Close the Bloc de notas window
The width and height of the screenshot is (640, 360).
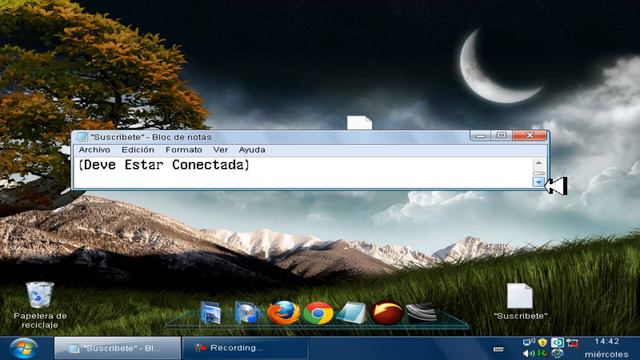pyautogui.click(x=529, y=135)
